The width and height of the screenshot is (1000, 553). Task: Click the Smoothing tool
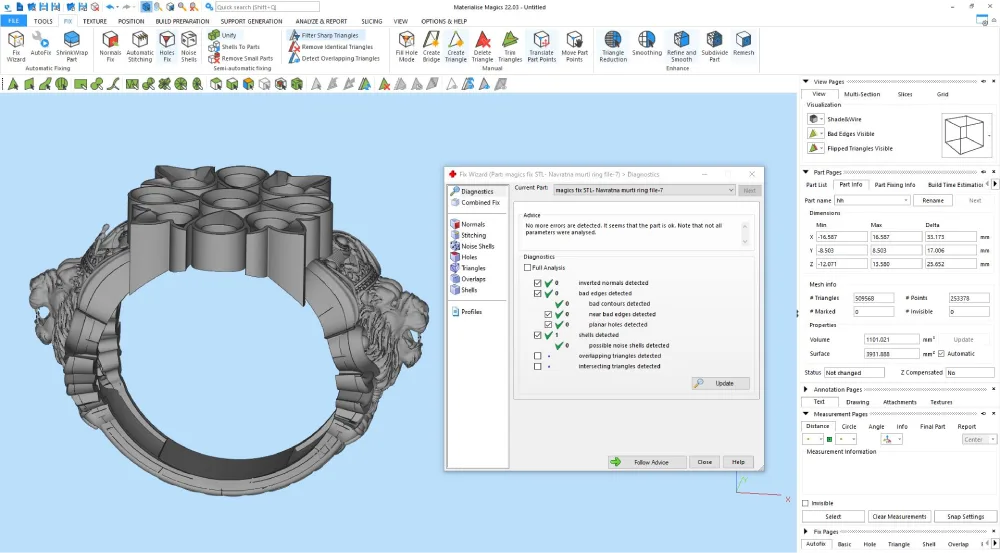647,43
